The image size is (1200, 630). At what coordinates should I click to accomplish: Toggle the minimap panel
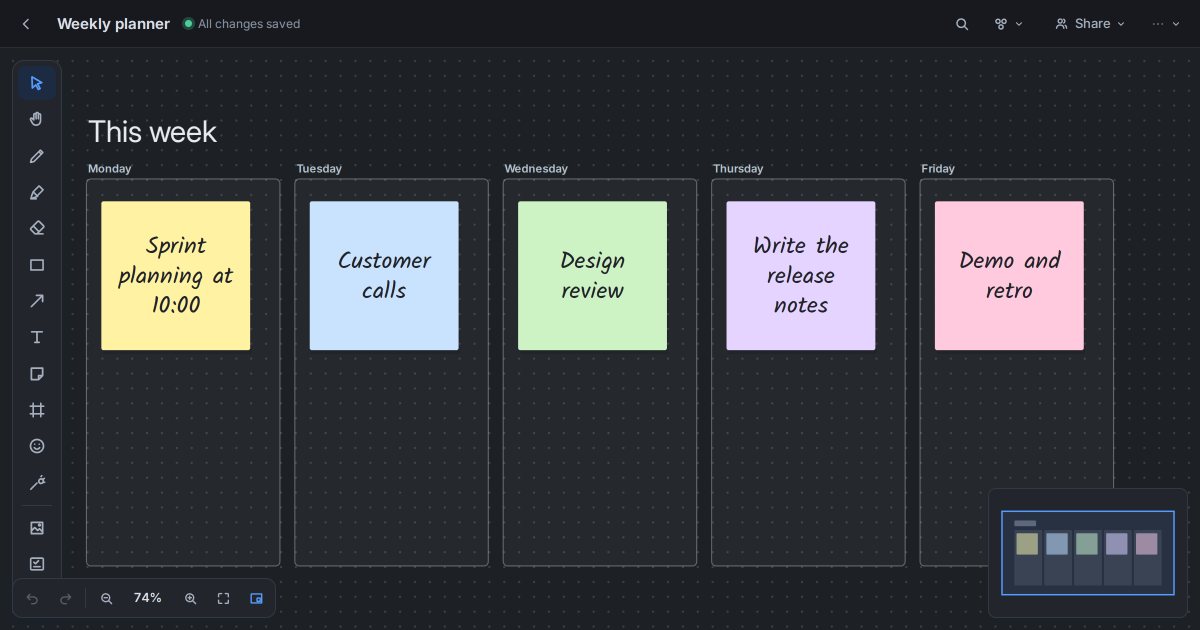pos(256,598)
